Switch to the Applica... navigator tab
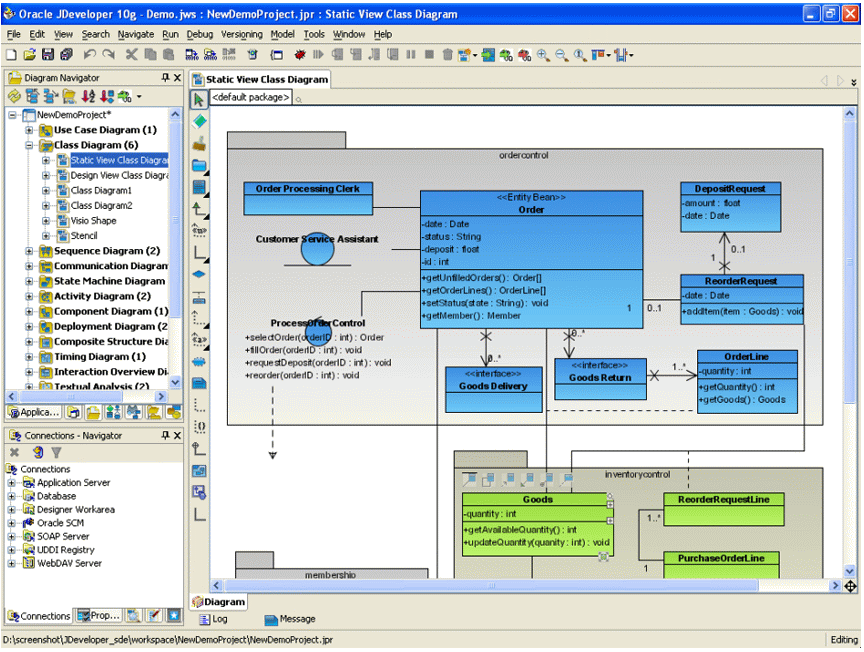The image size is (864, 652). [x=34, y=412]
